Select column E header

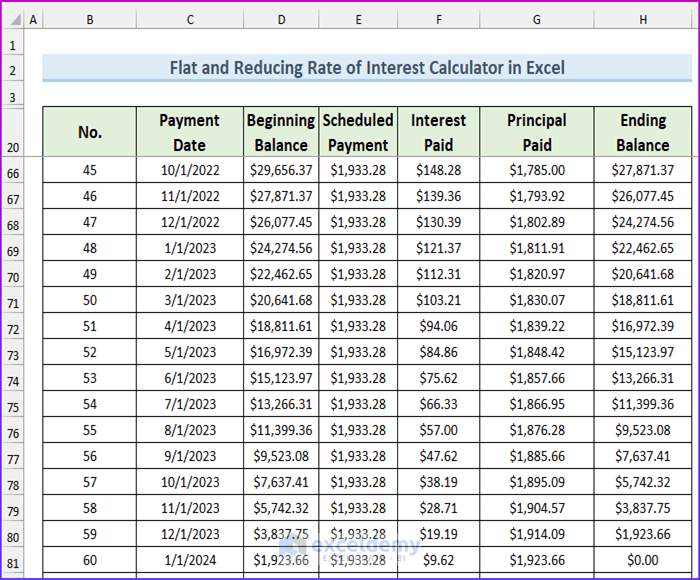coord(358,20)
